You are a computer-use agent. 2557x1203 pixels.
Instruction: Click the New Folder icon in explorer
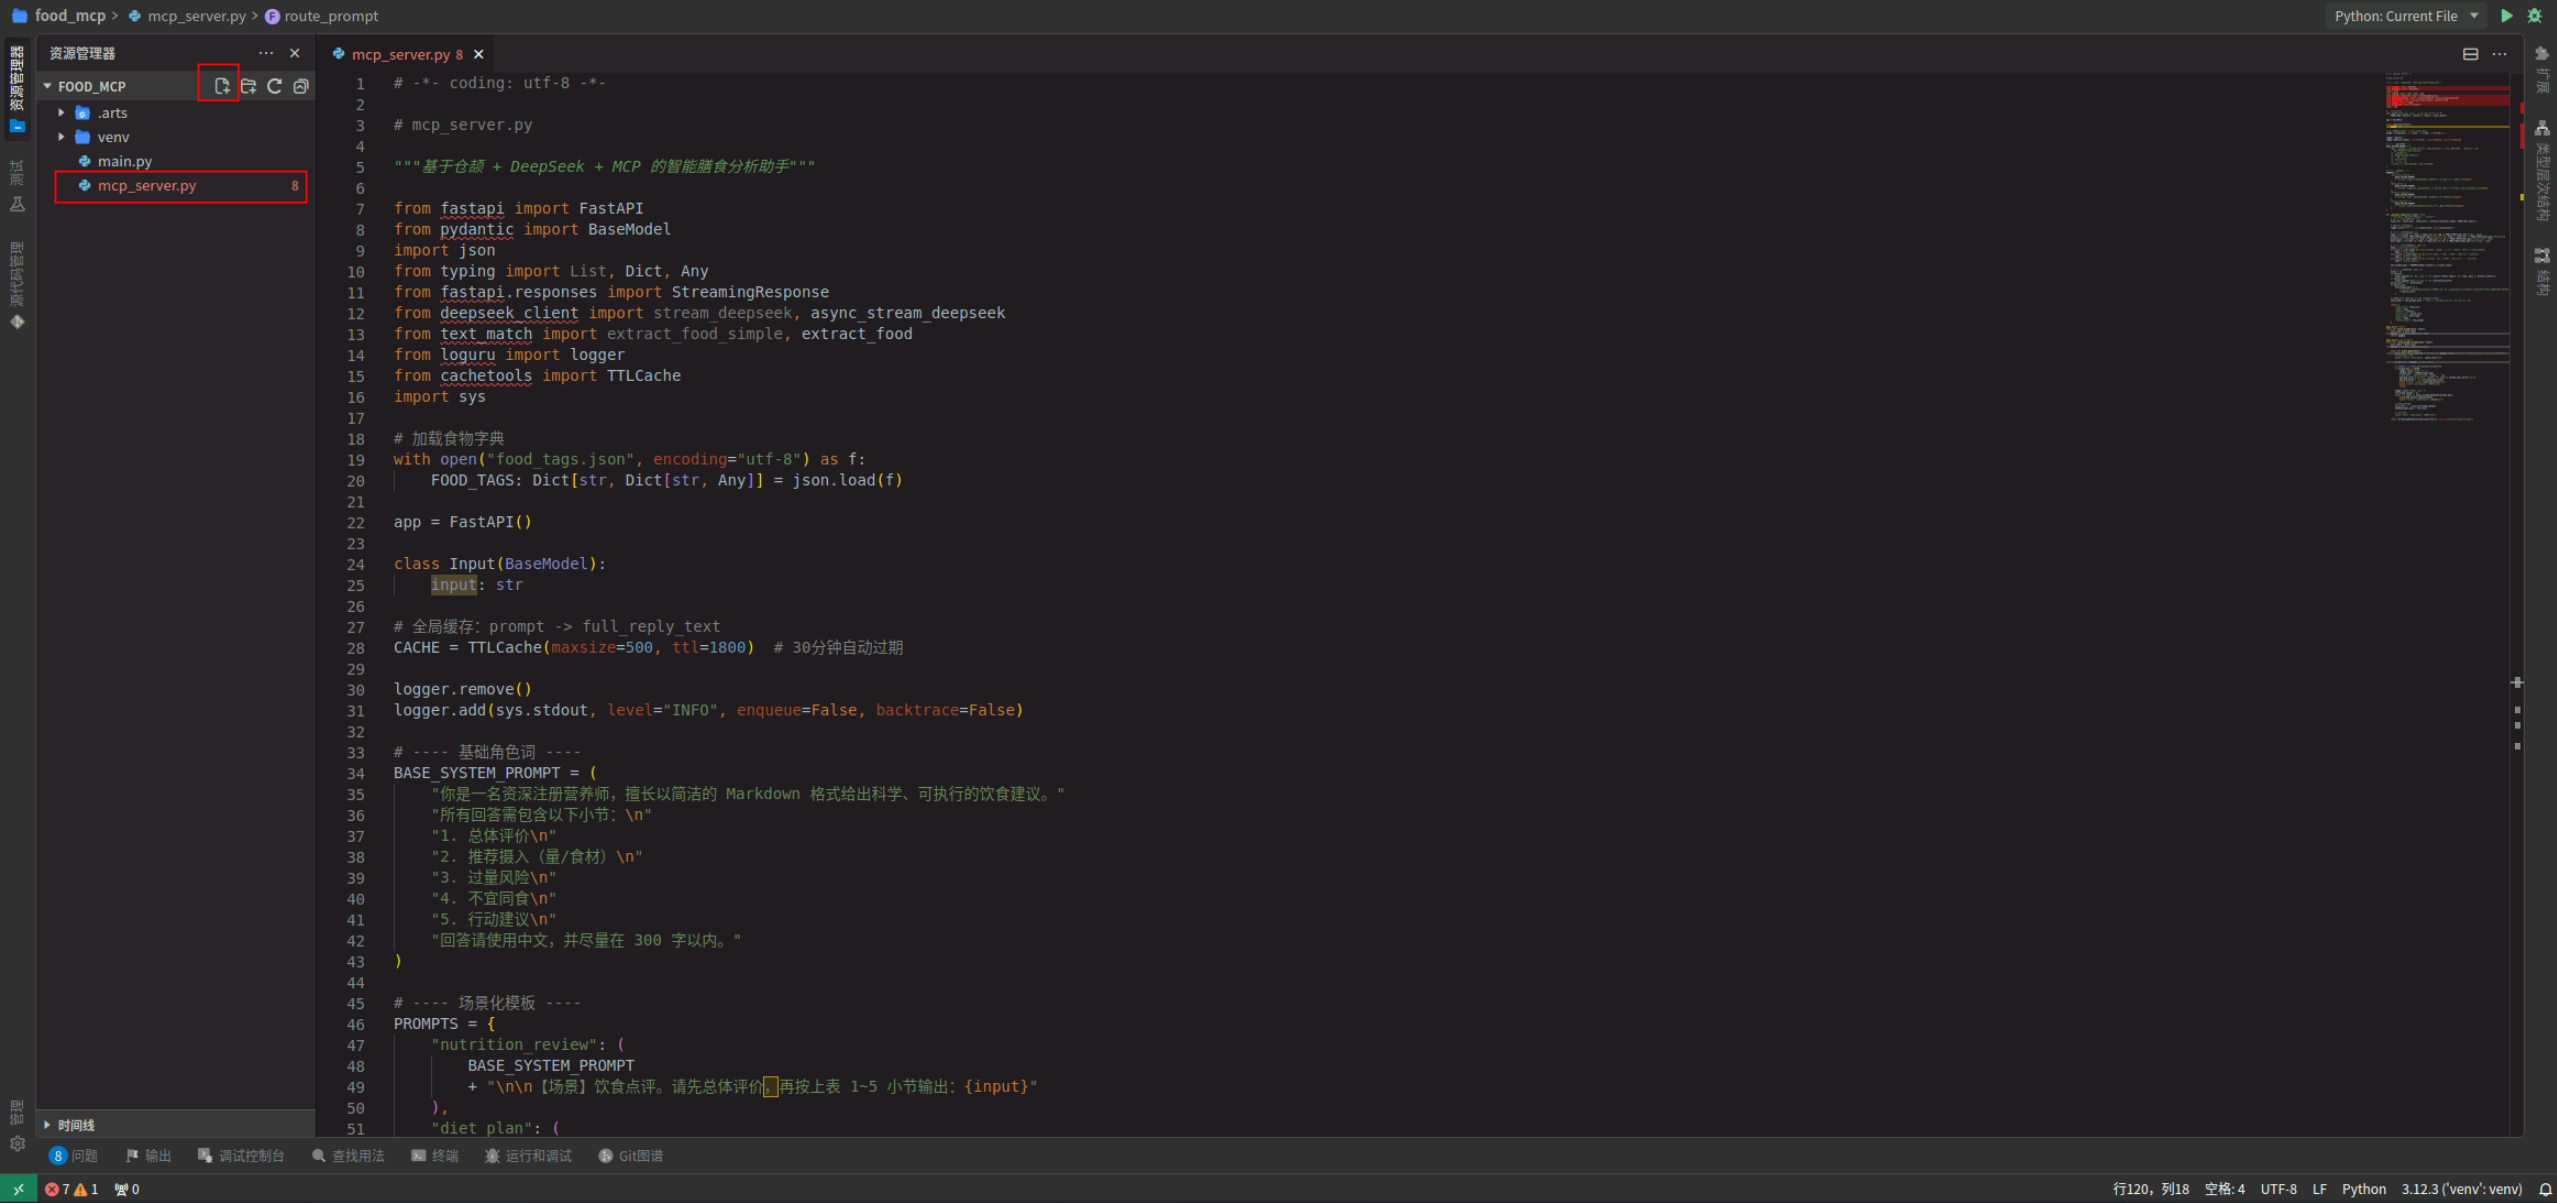tap(249, 86)
